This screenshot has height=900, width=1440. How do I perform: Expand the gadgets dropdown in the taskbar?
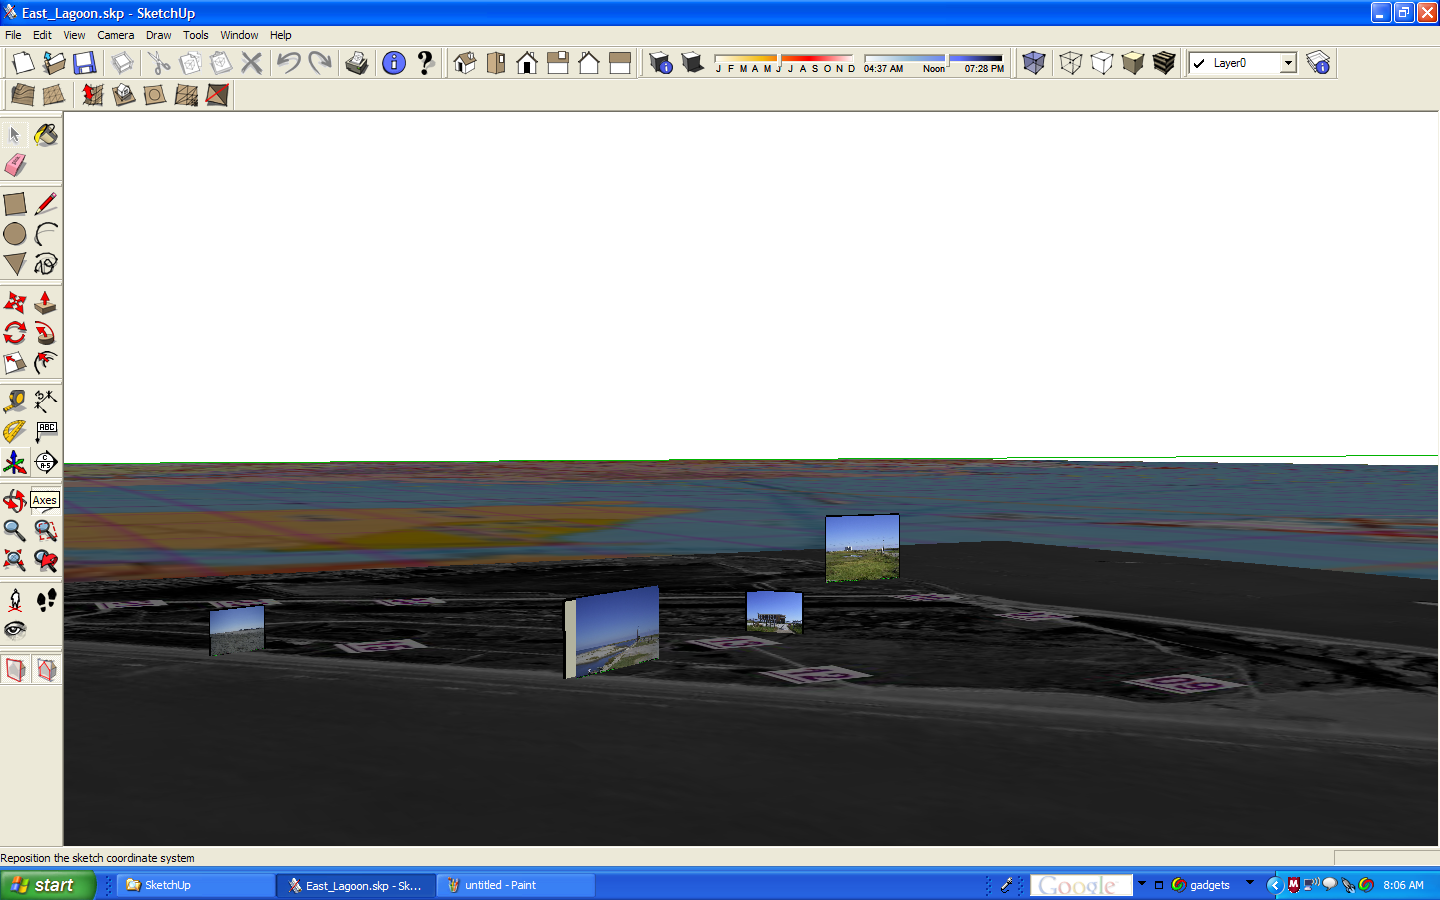(1250, 884)
